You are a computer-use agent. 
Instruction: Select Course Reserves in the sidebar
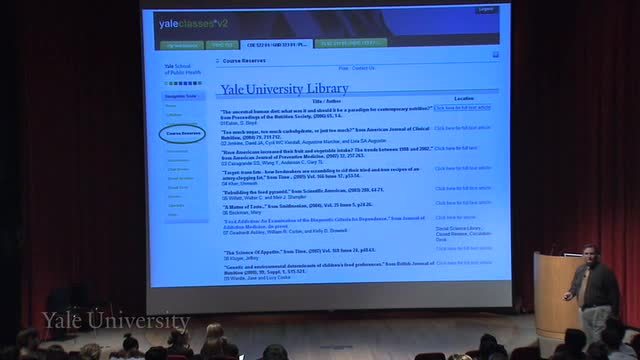pyautogui.click(x=183, y=133)
